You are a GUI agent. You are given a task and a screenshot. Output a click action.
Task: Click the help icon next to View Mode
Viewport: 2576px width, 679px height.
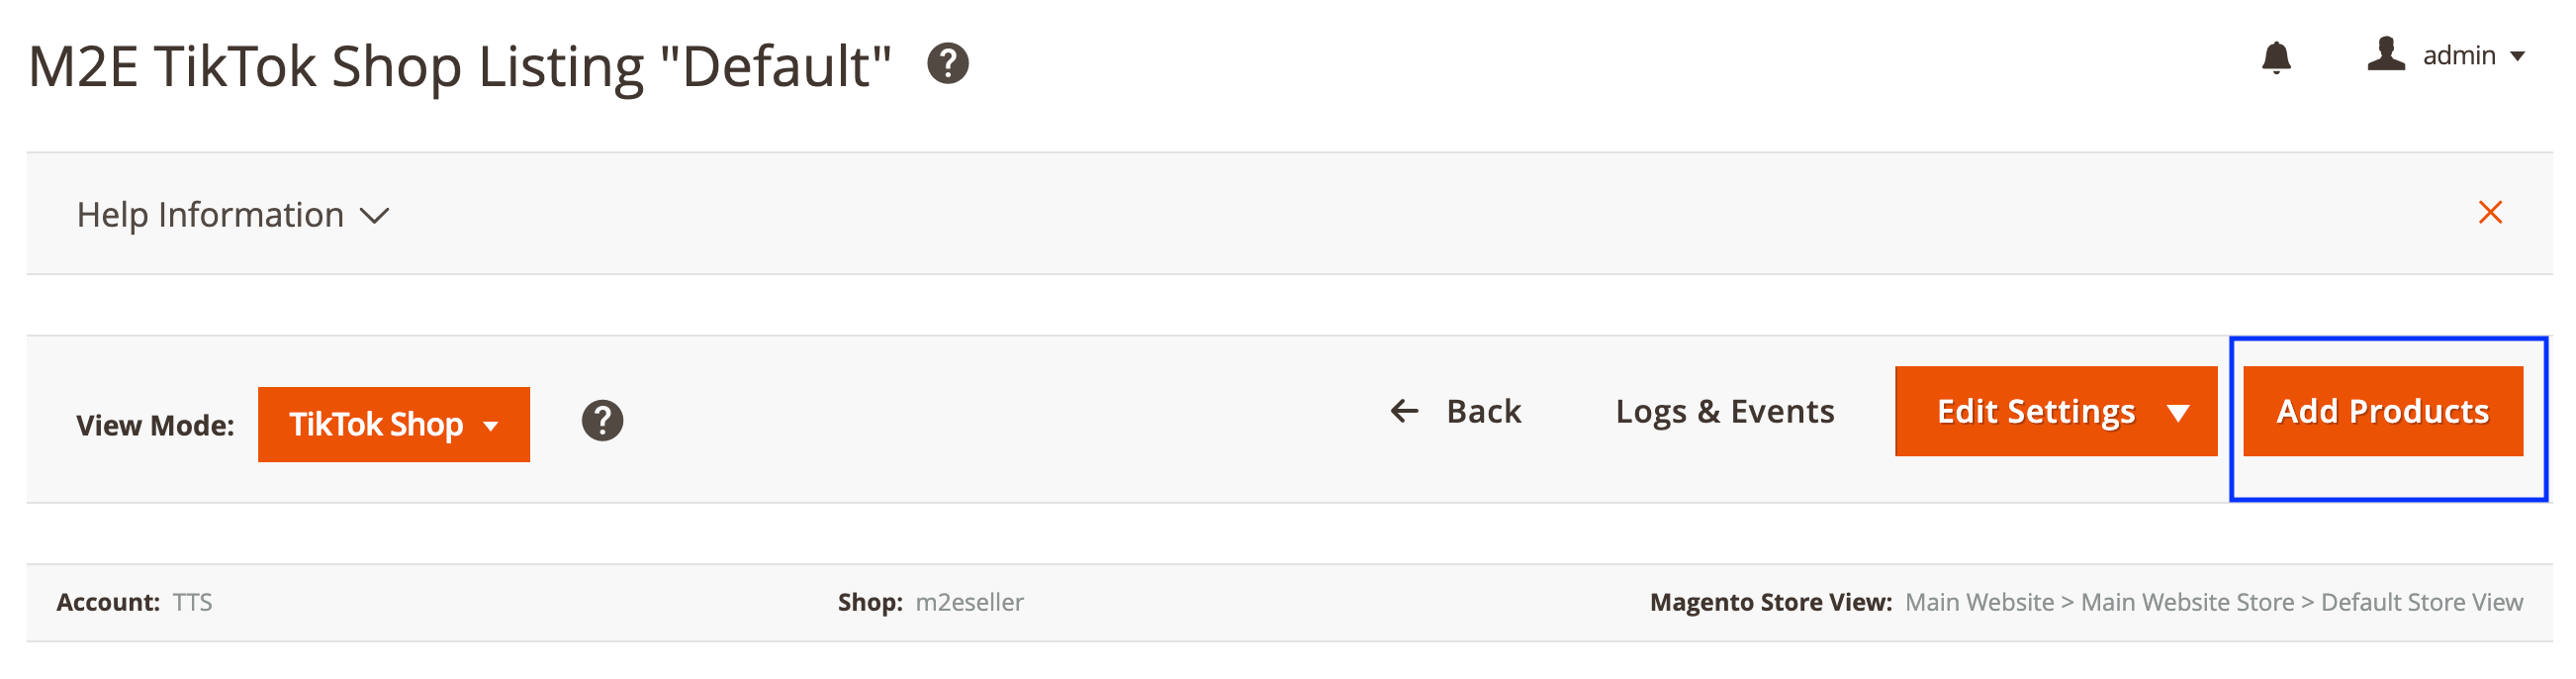click(x=602, y=421)
